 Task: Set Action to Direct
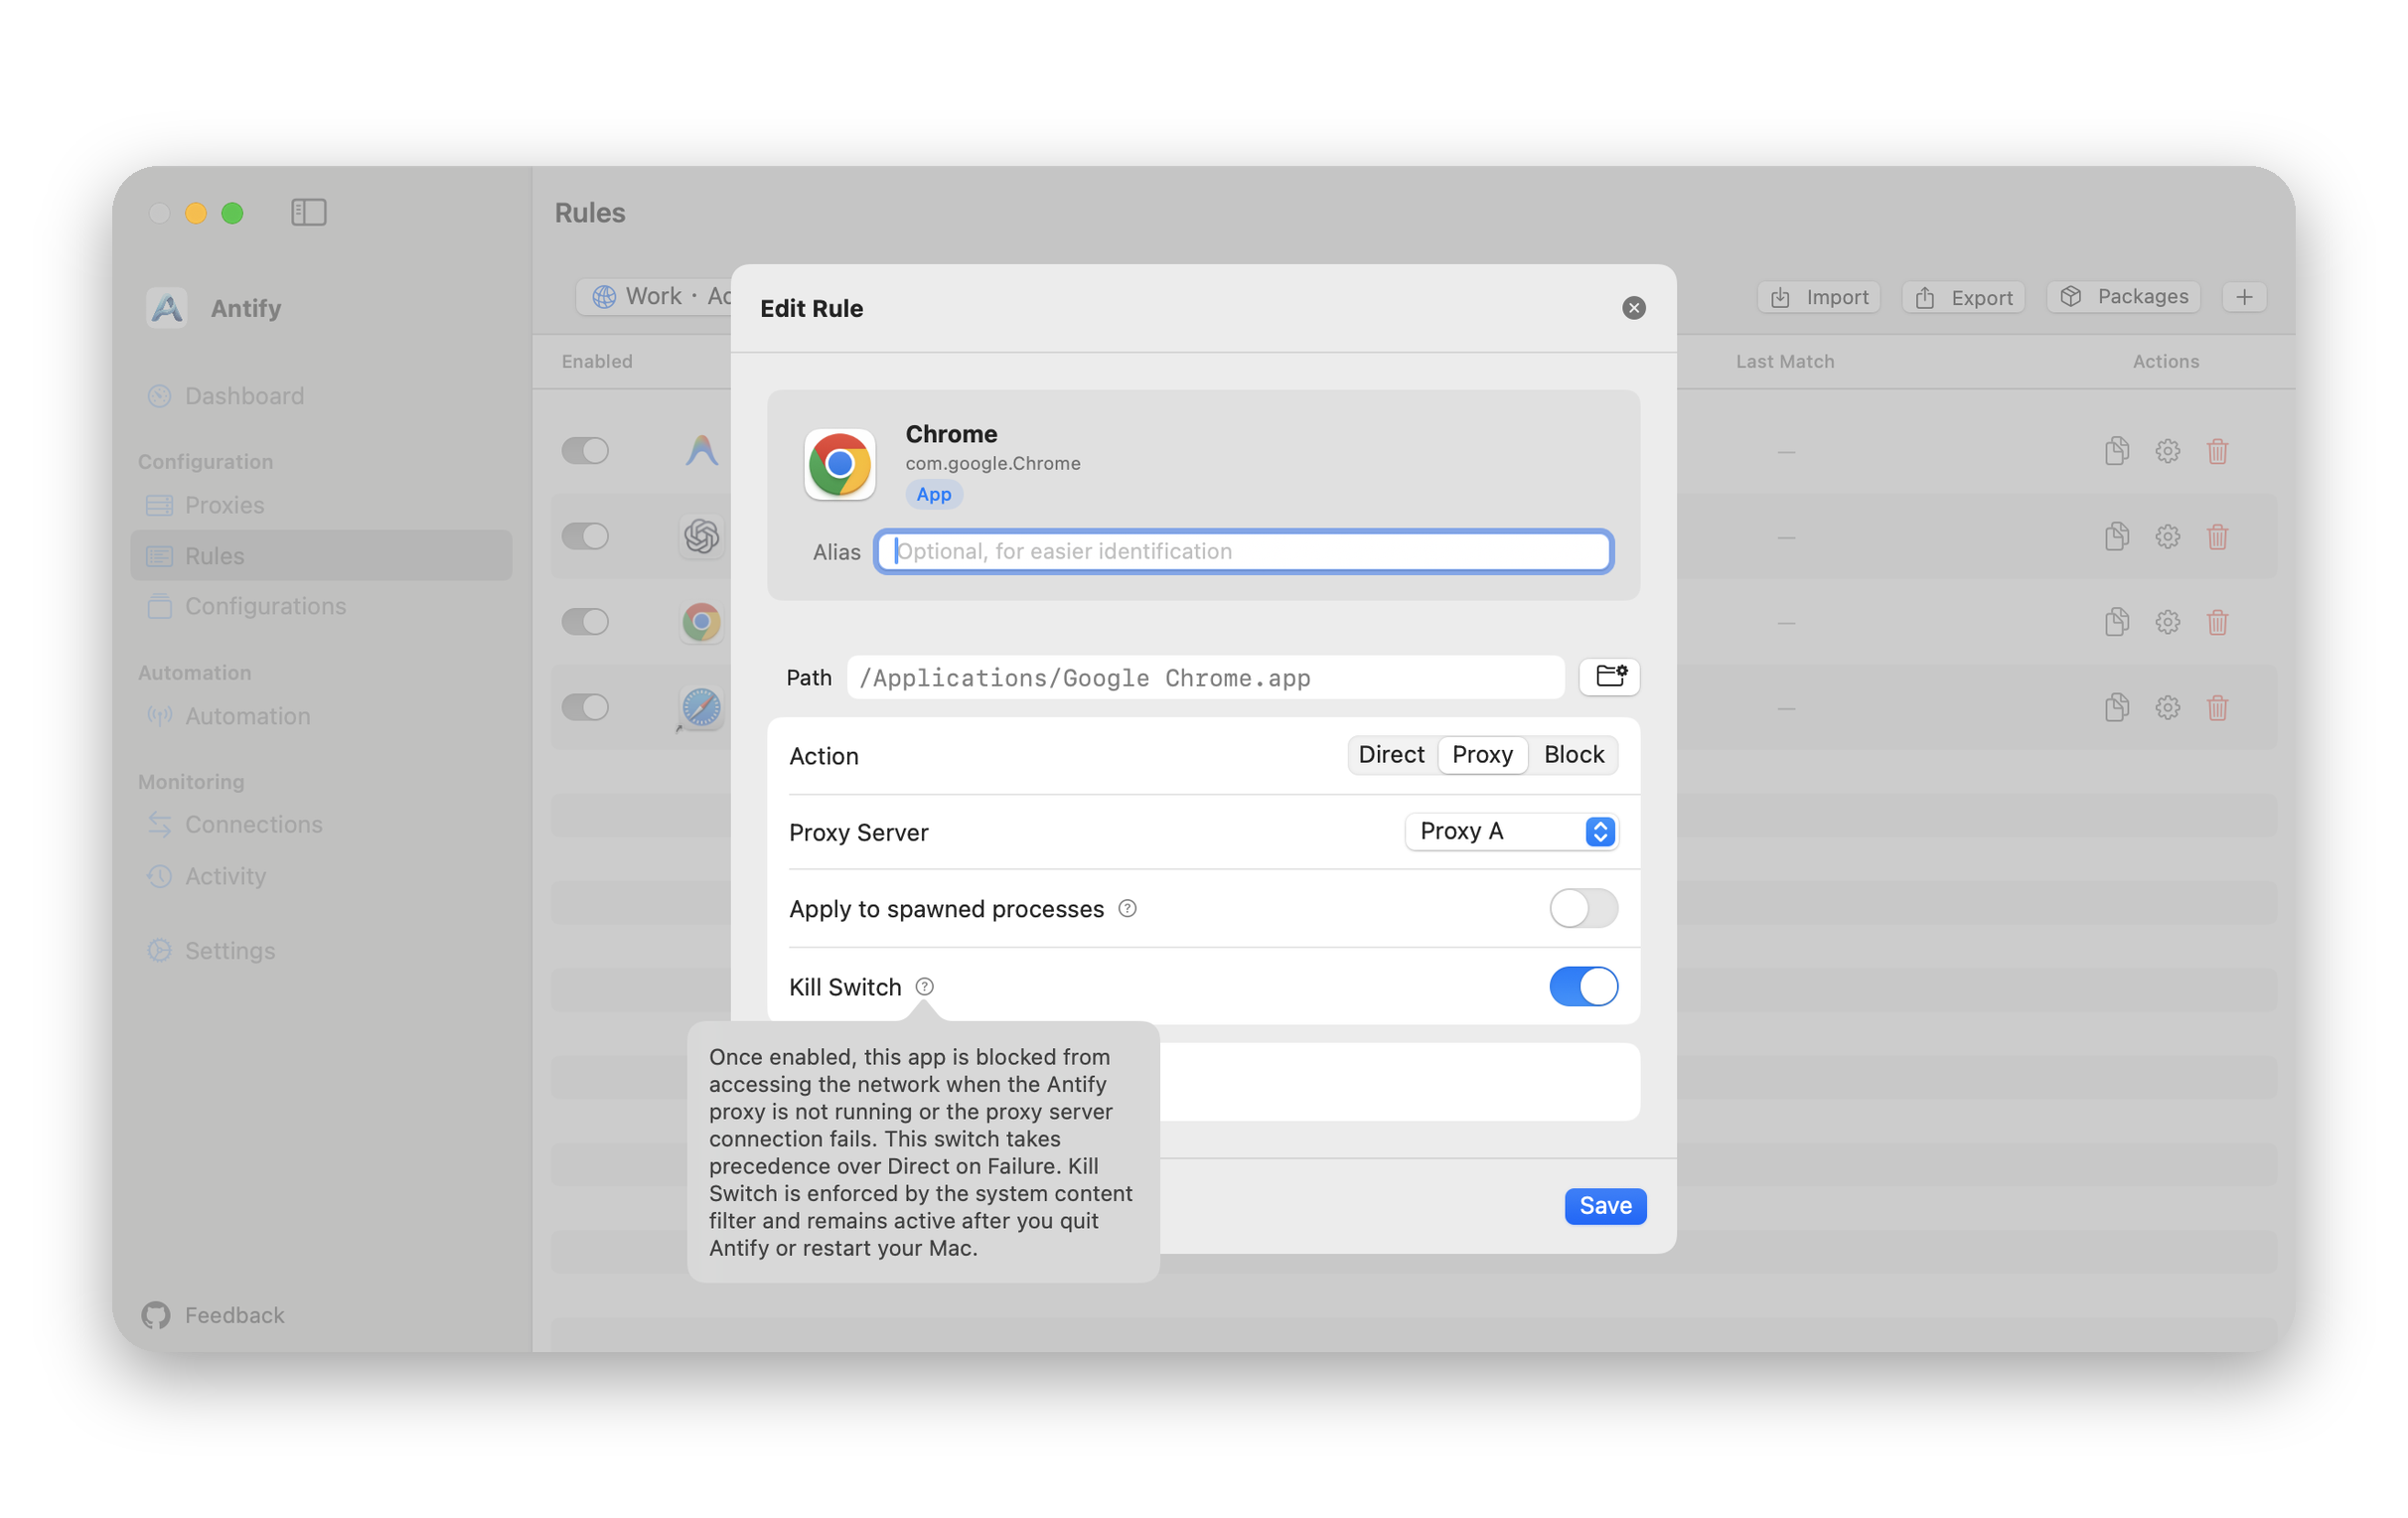coord(1391,755)
